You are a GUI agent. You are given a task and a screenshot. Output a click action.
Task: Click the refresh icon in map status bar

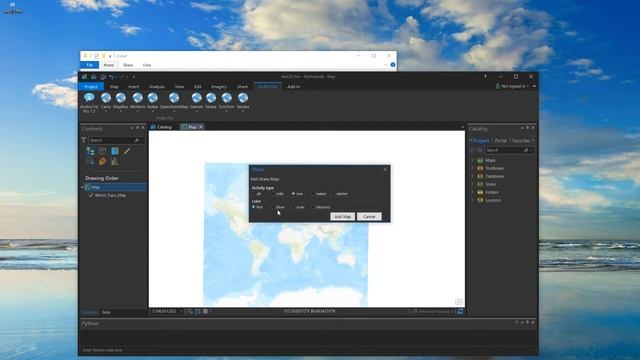click(x=460, y=311)
